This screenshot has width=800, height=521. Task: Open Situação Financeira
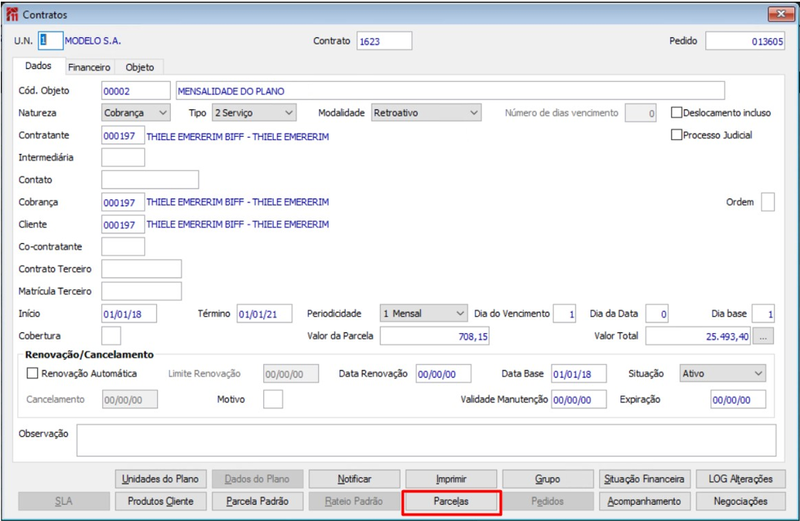point(644,479)
